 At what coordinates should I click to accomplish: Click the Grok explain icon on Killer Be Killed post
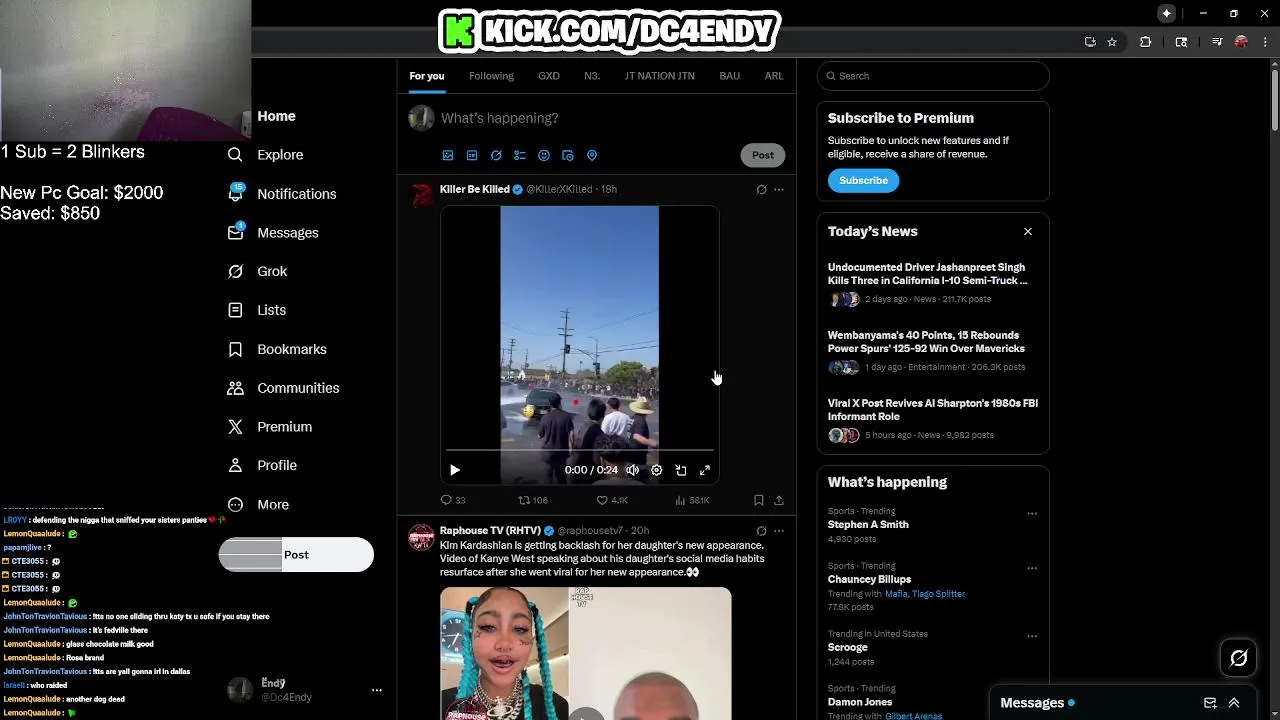[x=761, y=189]
